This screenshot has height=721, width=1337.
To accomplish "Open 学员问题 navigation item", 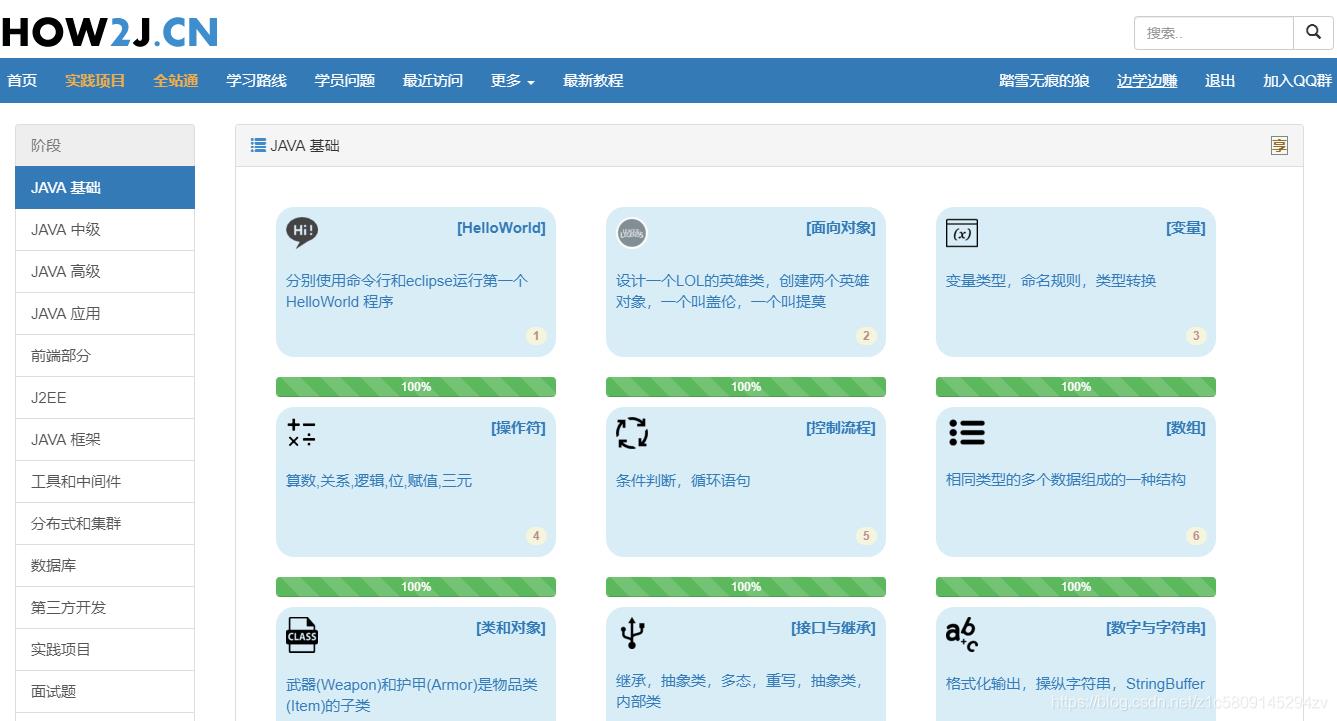I will (345, 81).
